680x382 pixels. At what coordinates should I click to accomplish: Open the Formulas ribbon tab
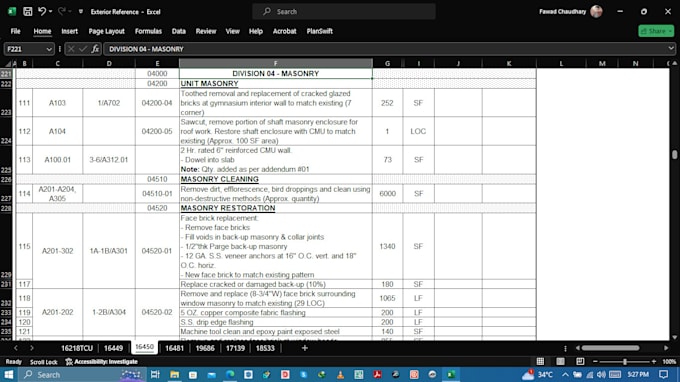pyautogui.click(x=148, y=31)
